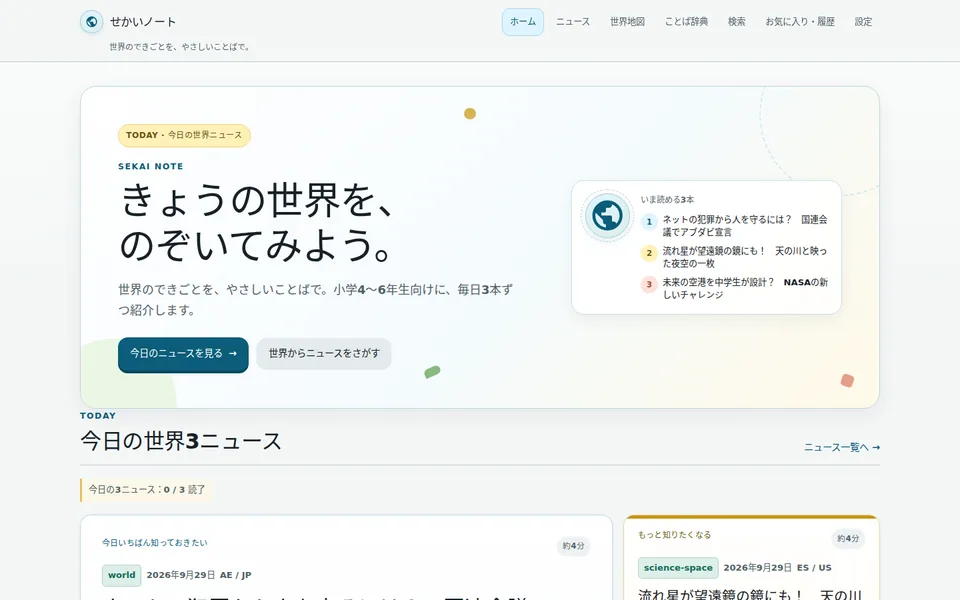
Task: Open the 検索 nav item
Action: coord(737,22)
